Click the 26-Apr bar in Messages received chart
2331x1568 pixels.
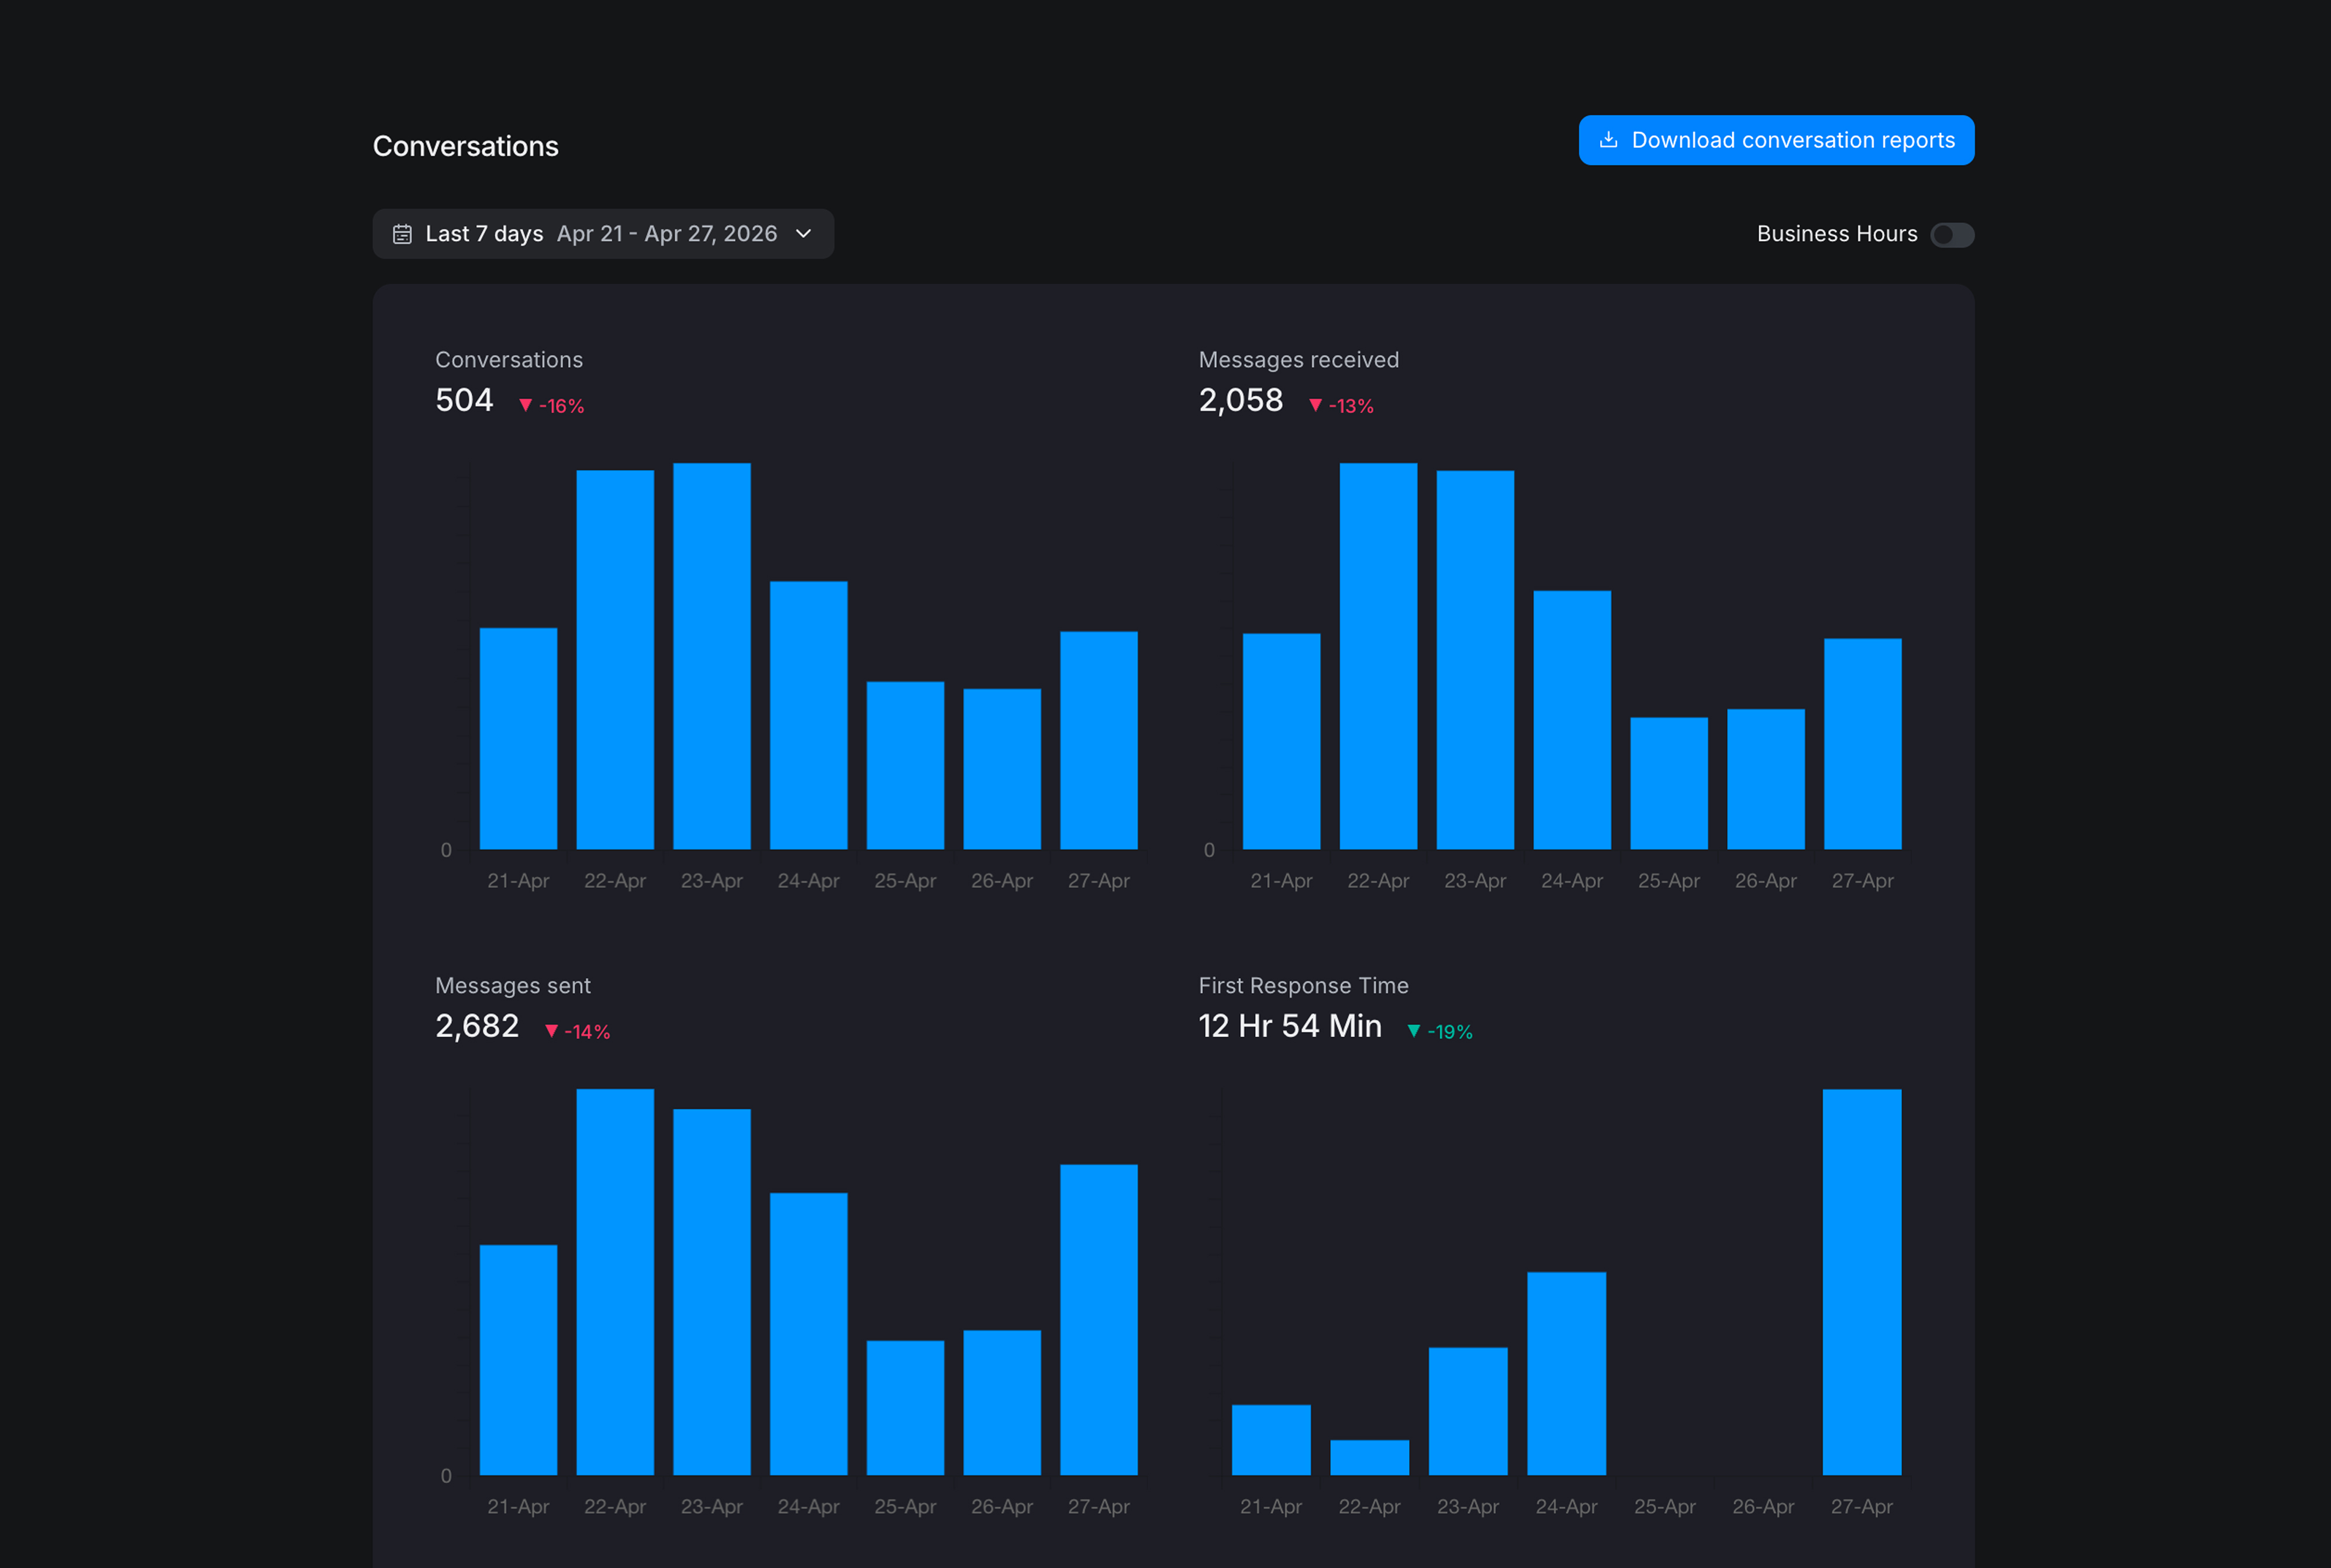click(x=1766, y=779)
